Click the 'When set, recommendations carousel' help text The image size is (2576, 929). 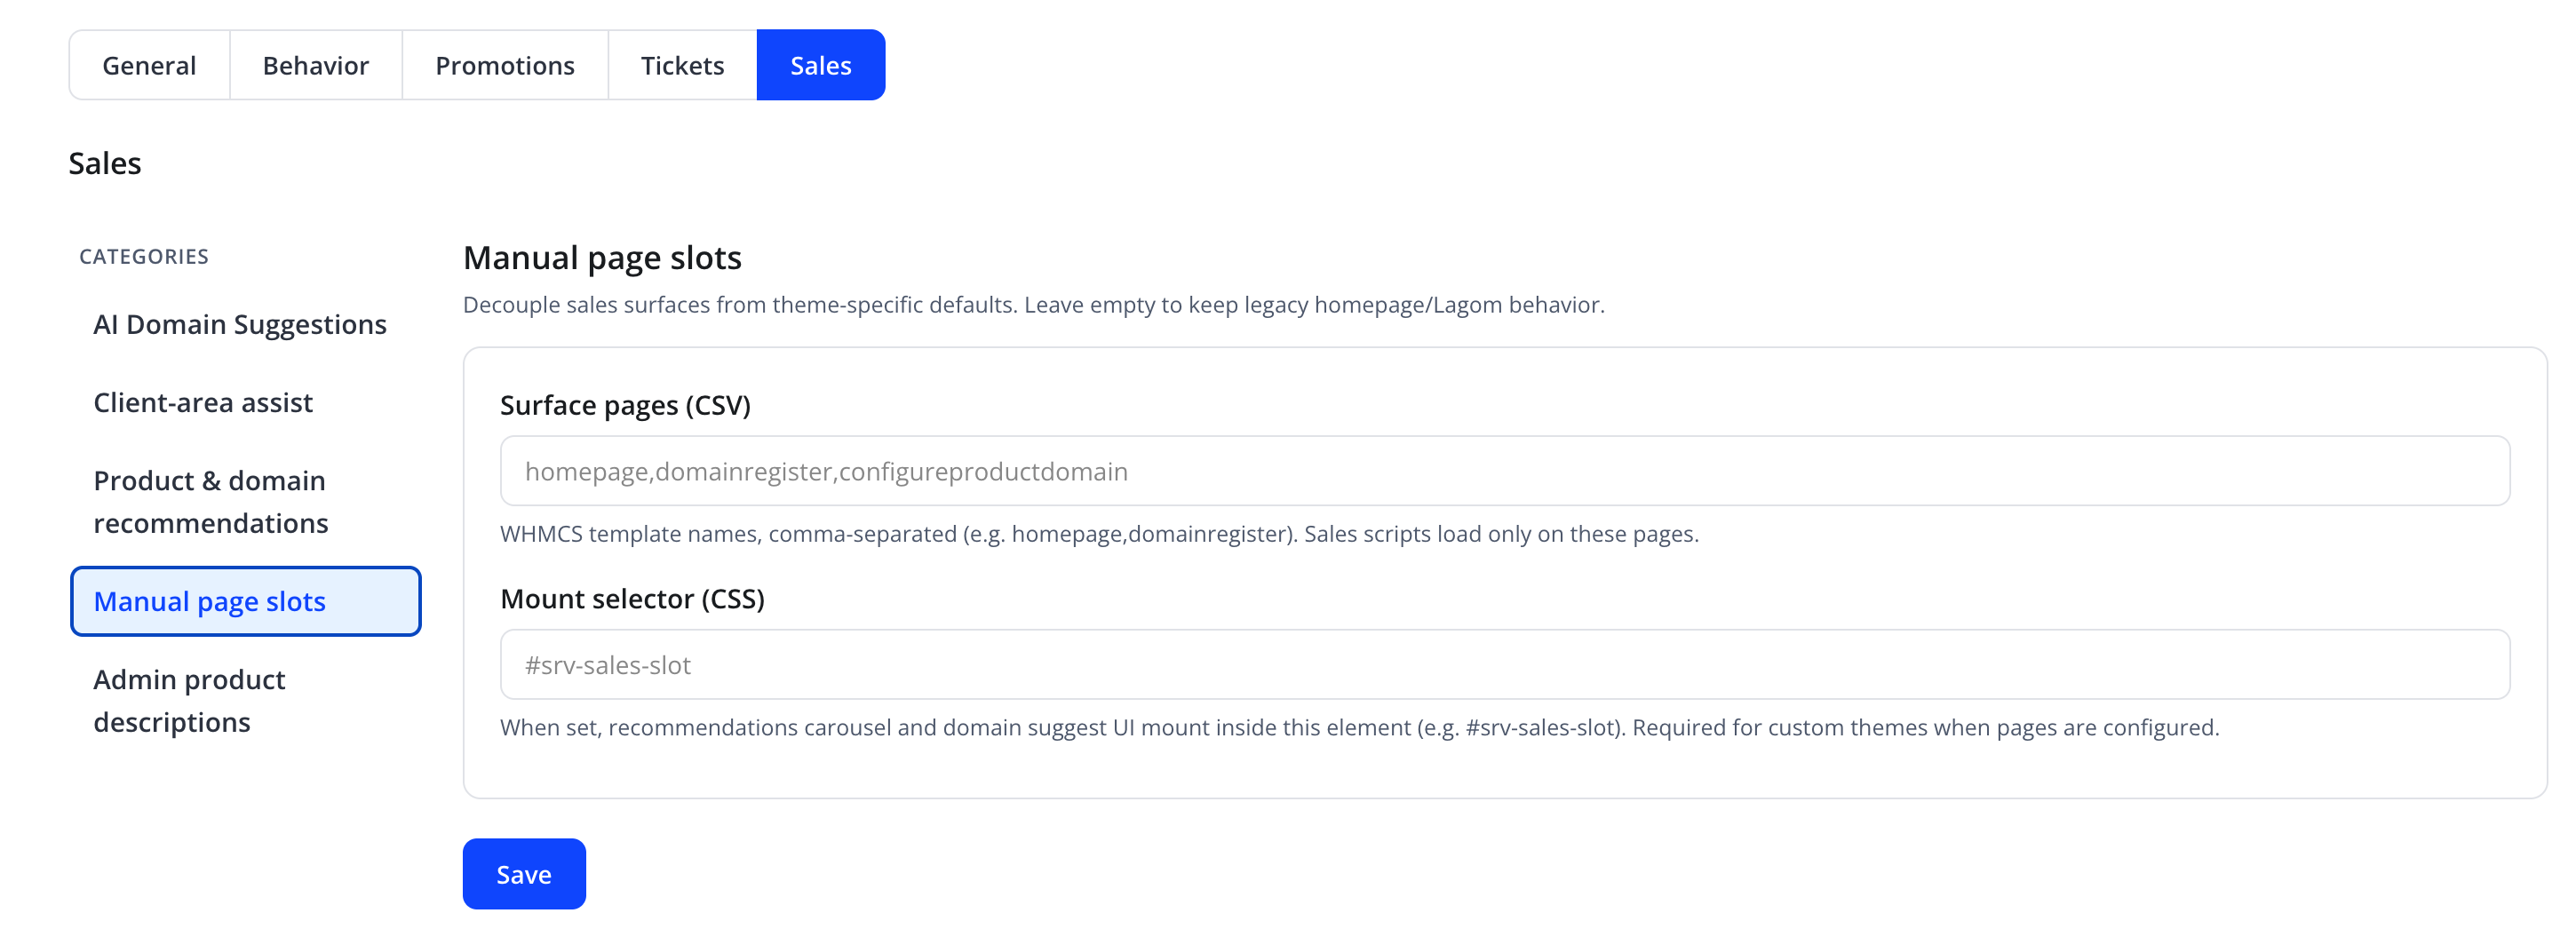point(1359,728)
